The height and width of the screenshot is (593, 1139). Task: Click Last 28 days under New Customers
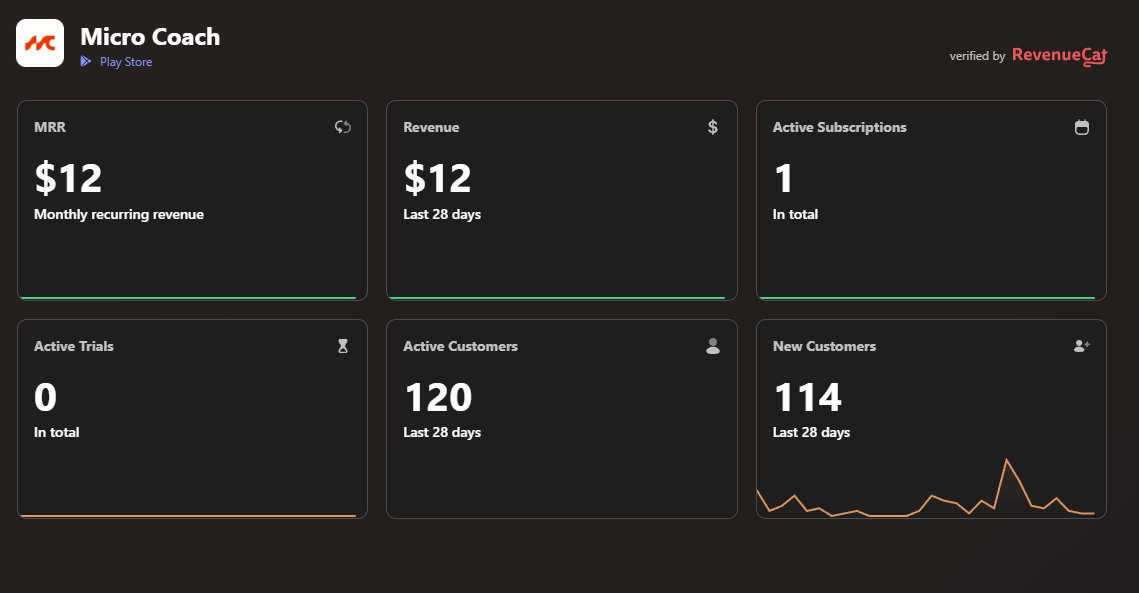pos(811,432)
